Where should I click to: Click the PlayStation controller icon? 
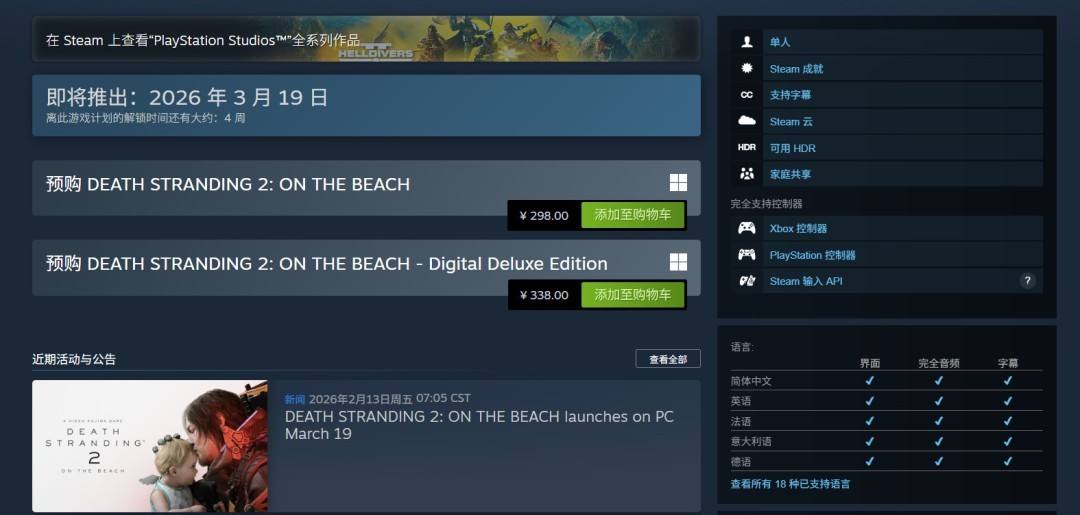(x=747, y=255)
